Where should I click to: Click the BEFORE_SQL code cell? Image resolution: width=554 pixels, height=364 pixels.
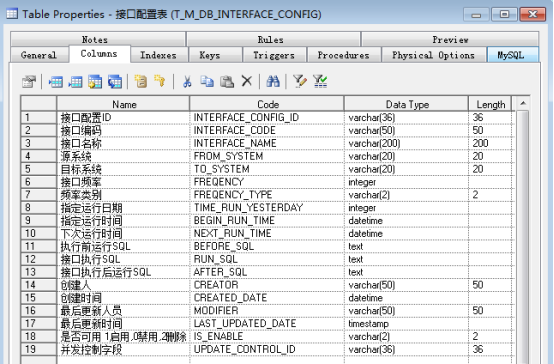coord(267,246)
